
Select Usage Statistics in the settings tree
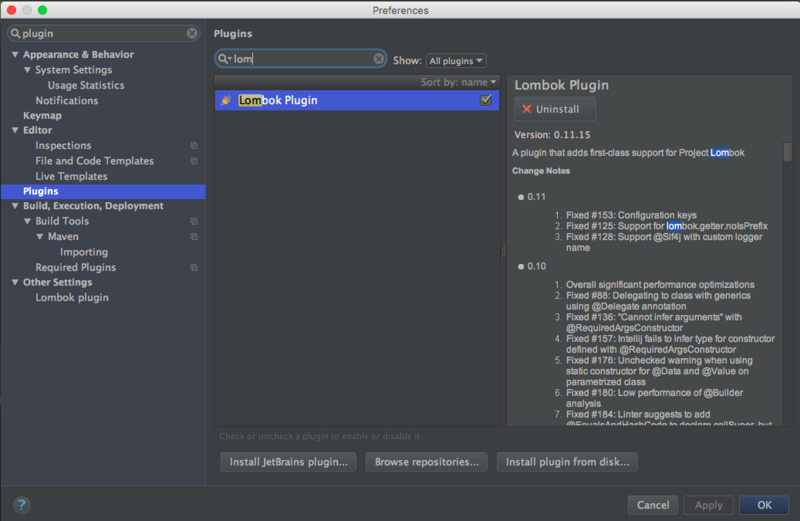(x=86, y=85)
